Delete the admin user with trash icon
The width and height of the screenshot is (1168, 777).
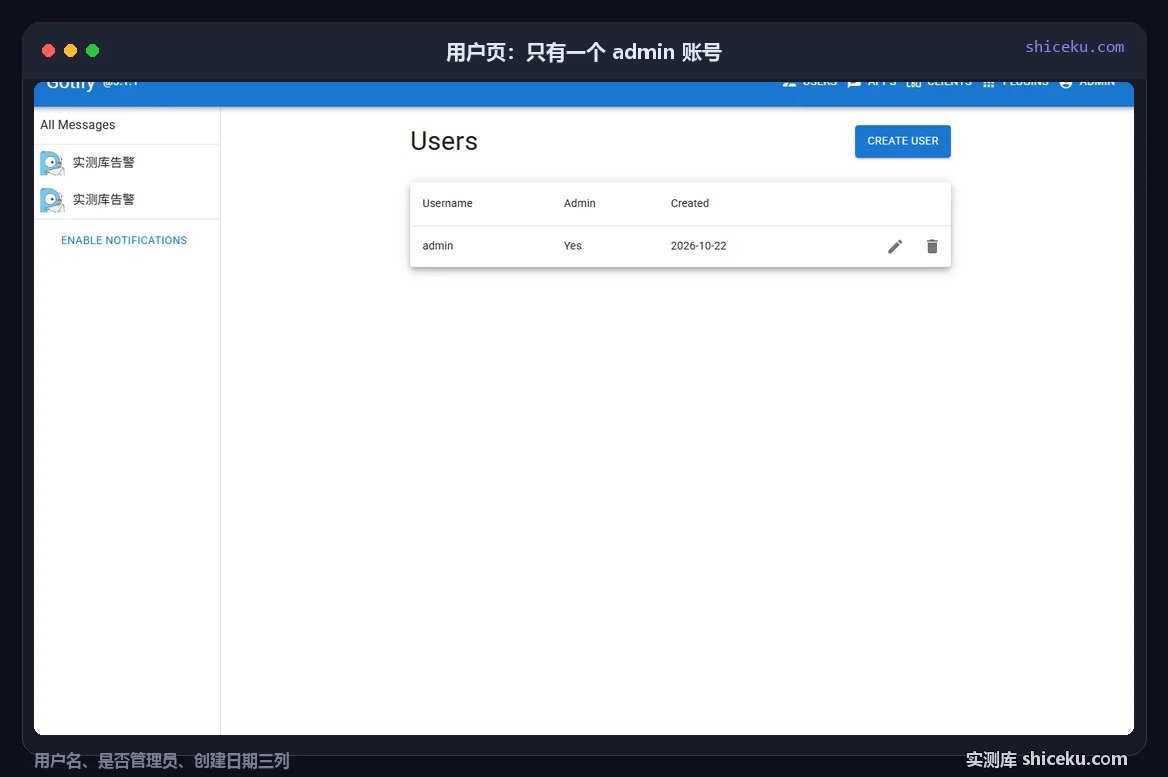pyautogui.click(x=932, y=247)
